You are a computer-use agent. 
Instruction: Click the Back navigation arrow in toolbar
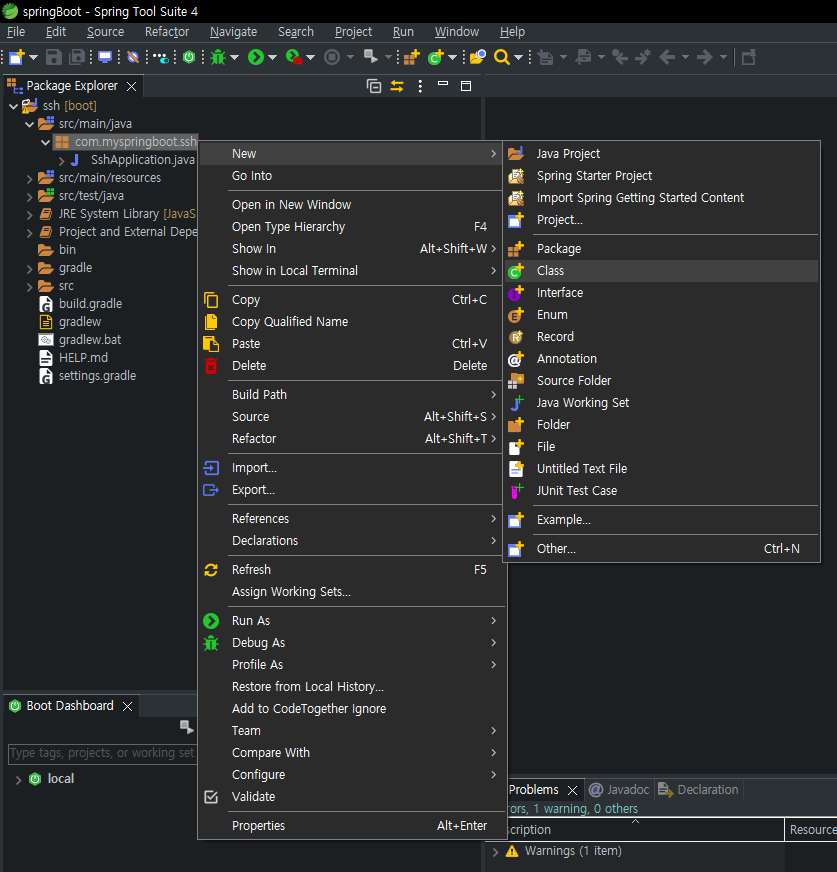(x=667, y=57)
